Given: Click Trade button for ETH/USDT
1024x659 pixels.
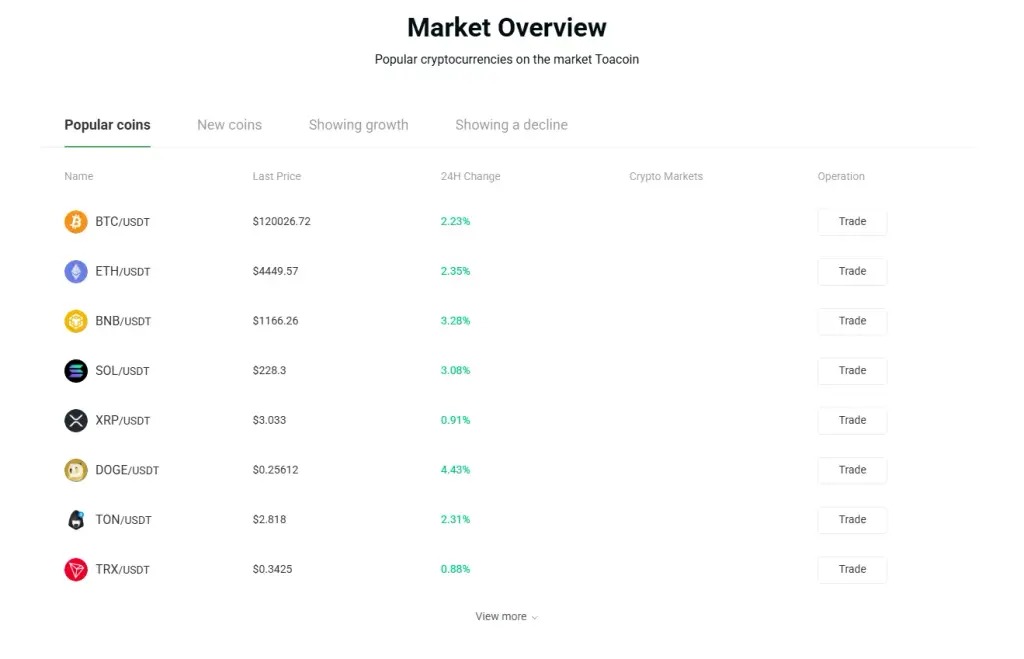Looking at the screenshot, I should (852, 271).
